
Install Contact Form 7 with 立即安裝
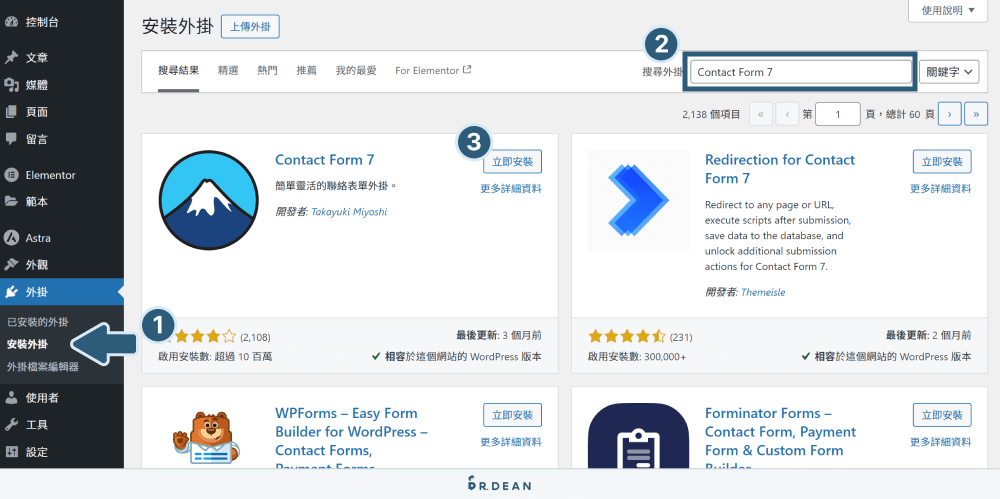point(512,161)
